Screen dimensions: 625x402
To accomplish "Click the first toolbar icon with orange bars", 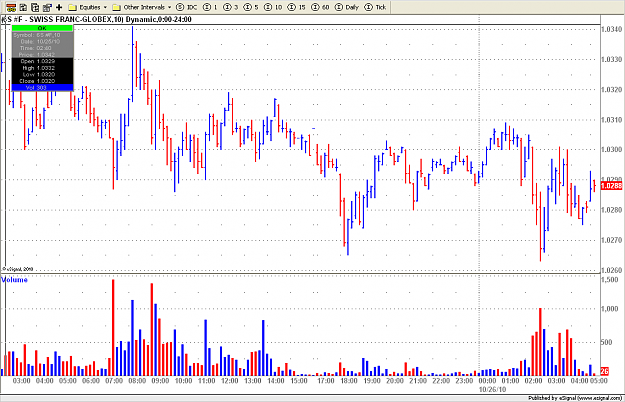I will (11, 7).
